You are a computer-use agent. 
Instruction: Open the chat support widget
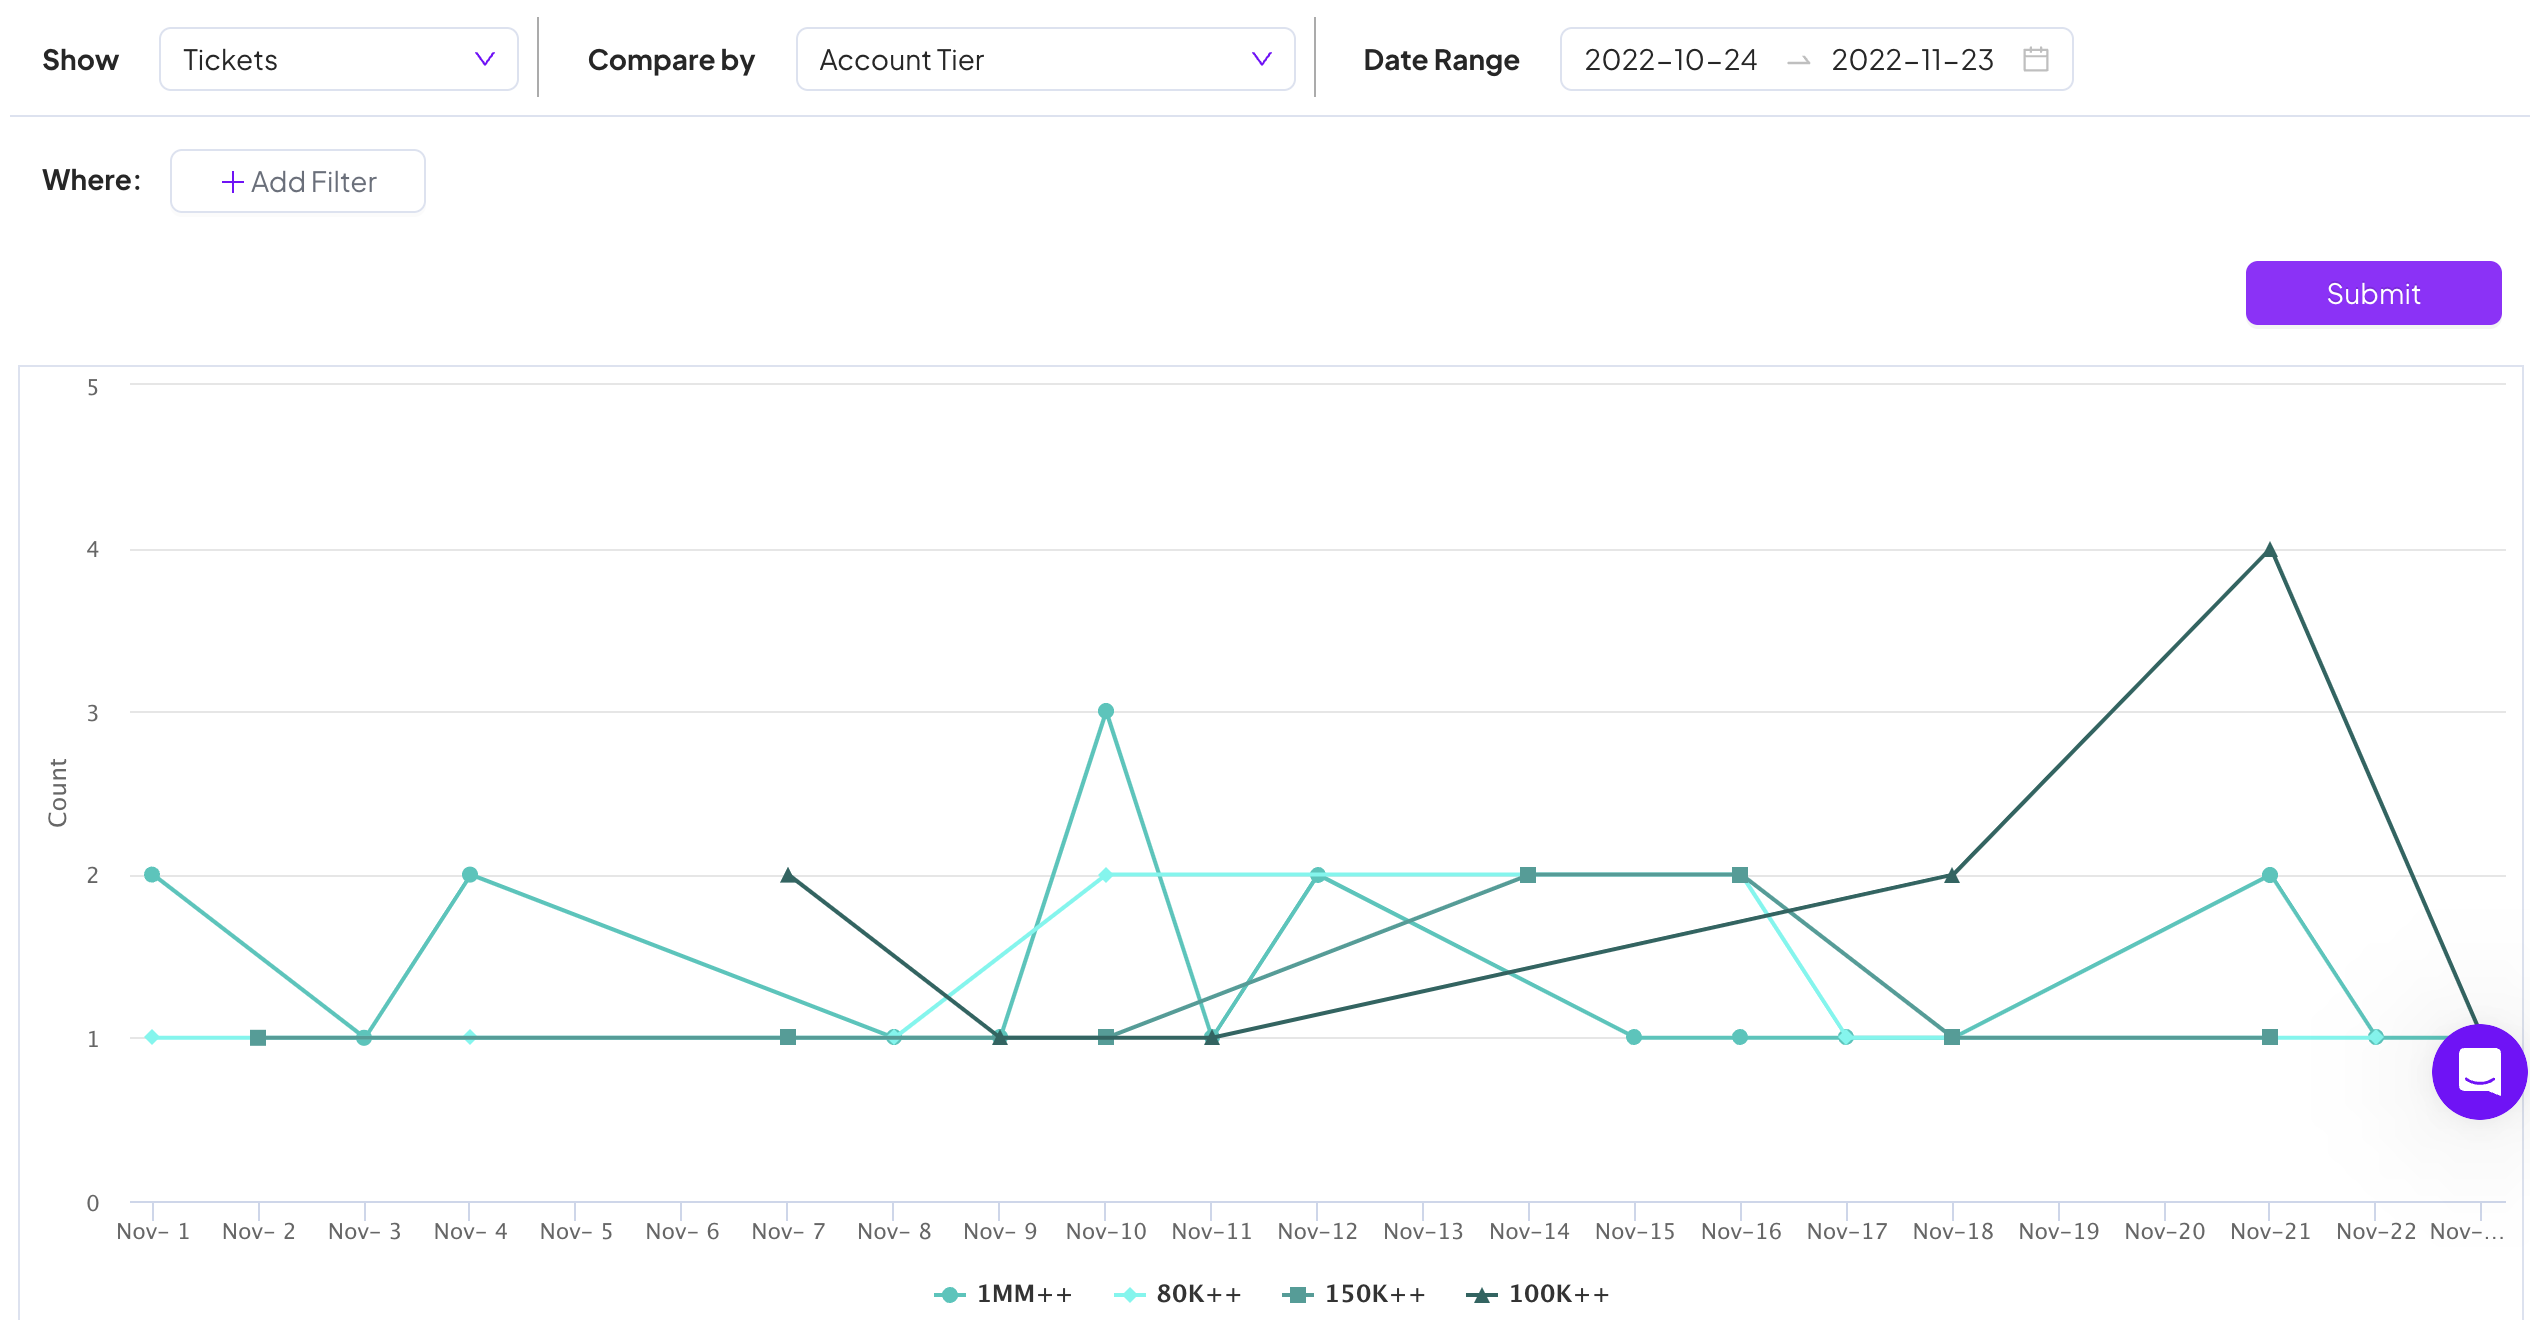point(2478,1073)
